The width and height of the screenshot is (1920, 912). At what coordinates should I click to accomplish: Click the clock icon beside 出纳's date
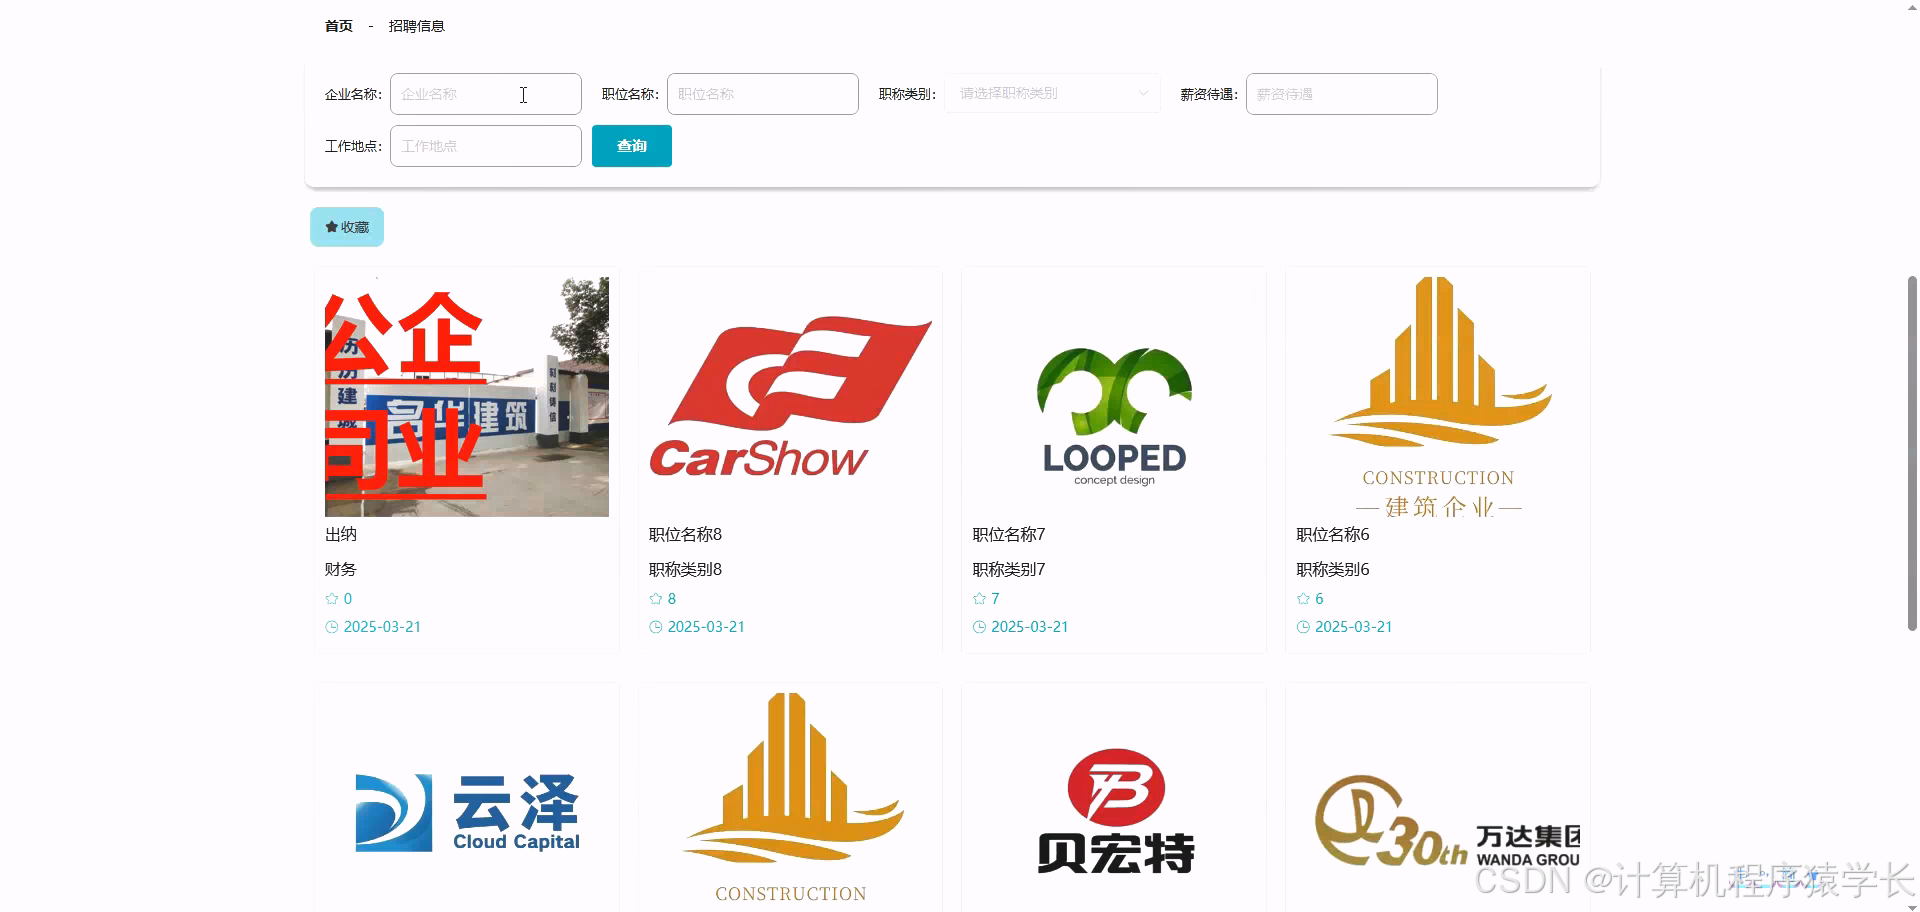pos(331,627)
